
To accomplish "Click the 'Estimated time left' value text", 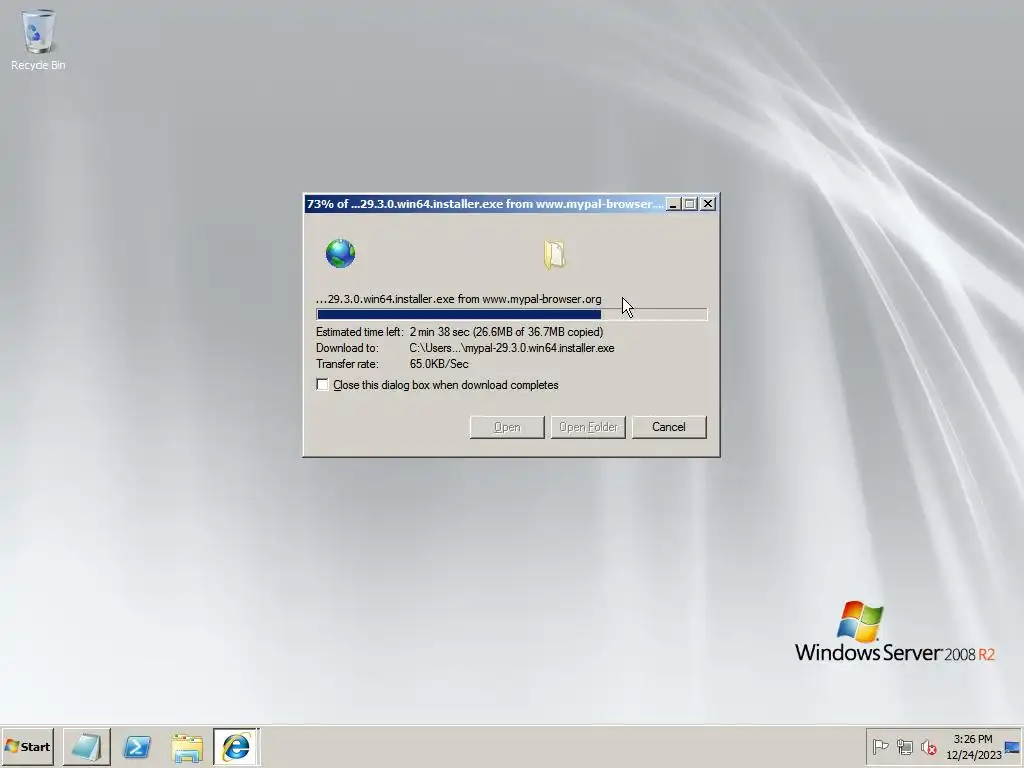I will coord(506,332).
